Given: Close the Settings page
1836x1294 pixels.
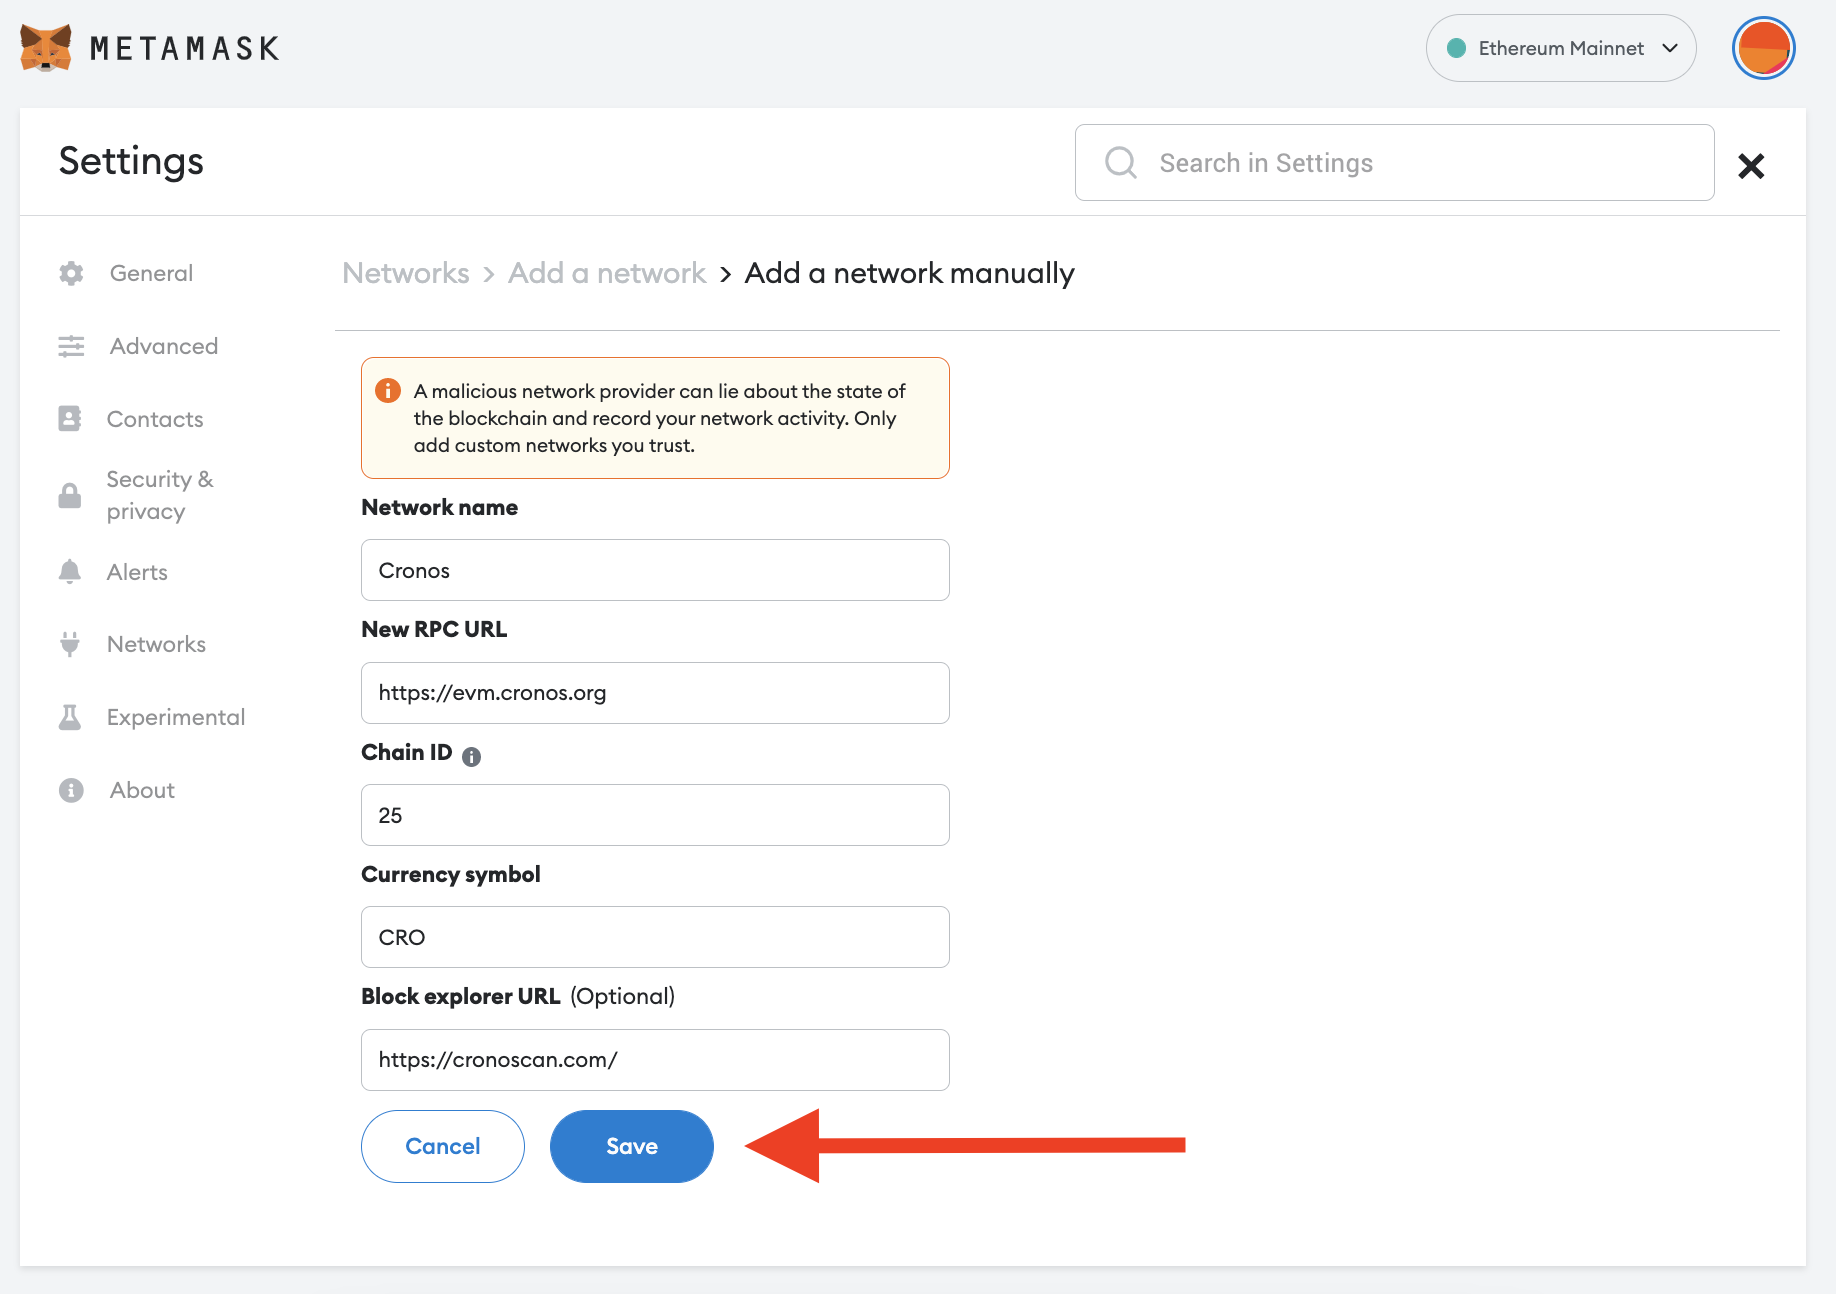Looking at the screenshot, I should [x=1751, y=165].
